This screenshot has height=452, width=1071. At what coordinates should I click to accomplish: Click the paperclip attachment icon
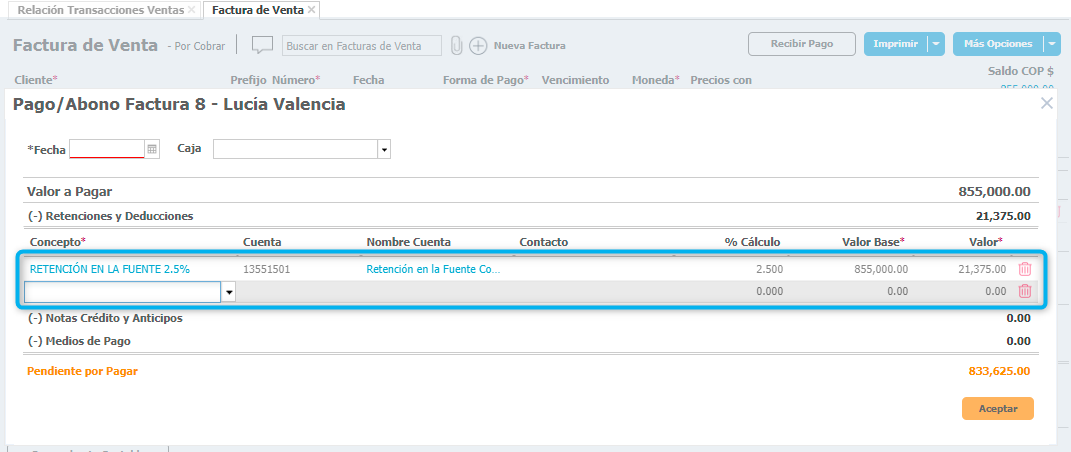click(456, 45)
